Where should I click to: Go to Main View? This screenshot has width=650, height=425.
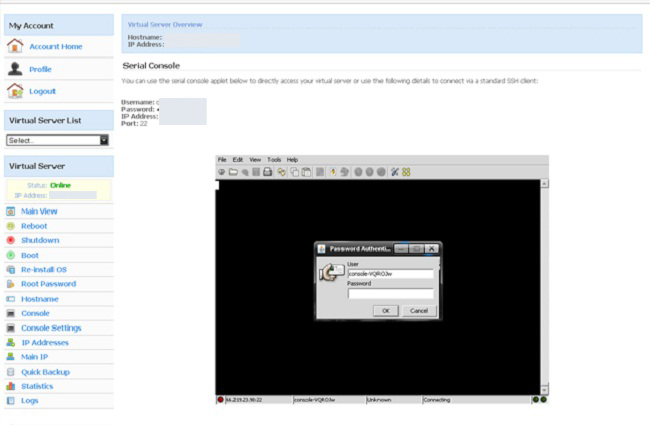(x=39, y=211)
